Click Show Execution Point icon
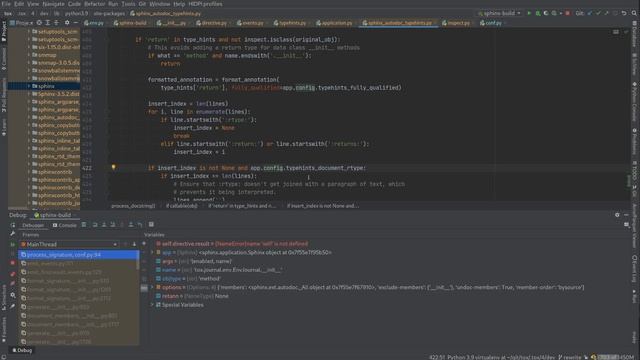Image resolution: width=640 pixels, height=360 pixels. point(84,224)
